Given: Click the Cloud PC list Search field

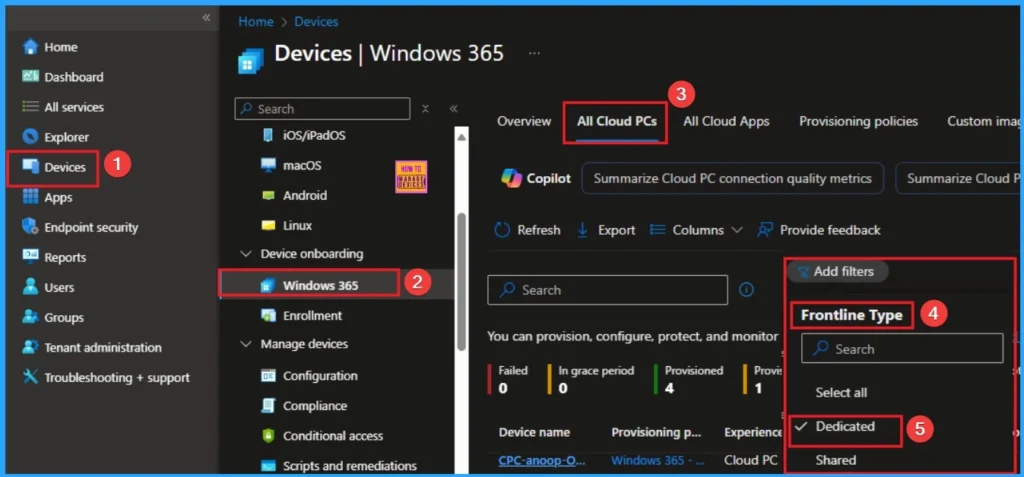Looking at the screenshot, I should [607, 289].
